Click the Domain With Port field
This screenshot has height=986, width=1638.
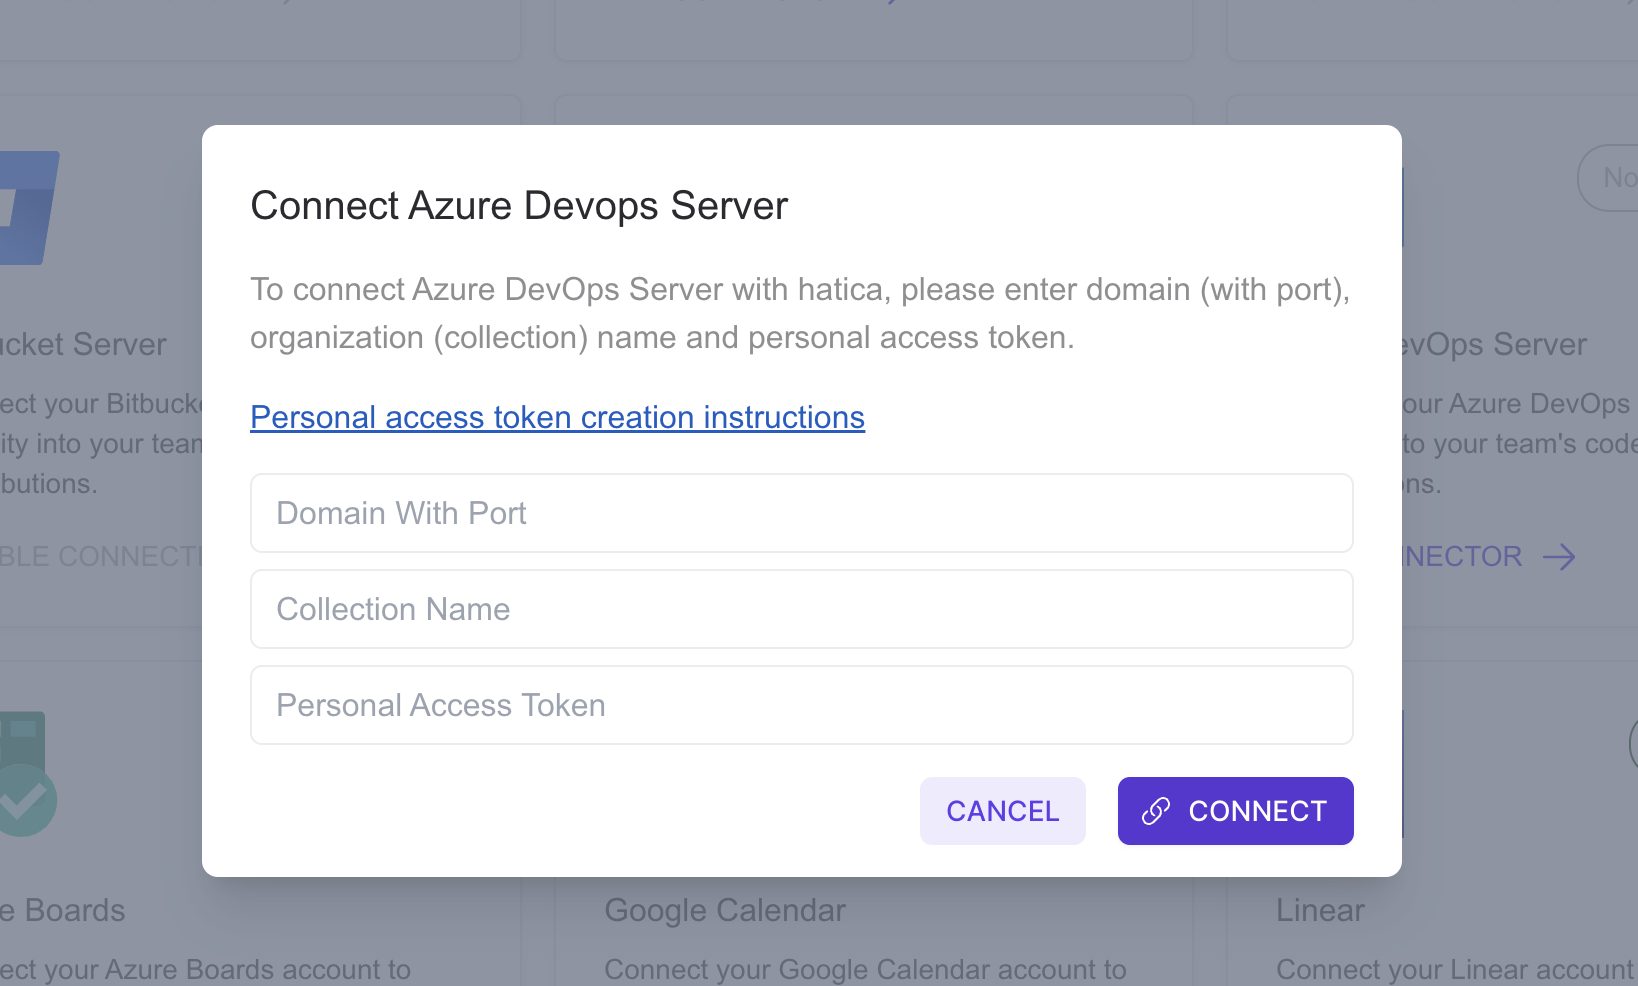(801, 513)
